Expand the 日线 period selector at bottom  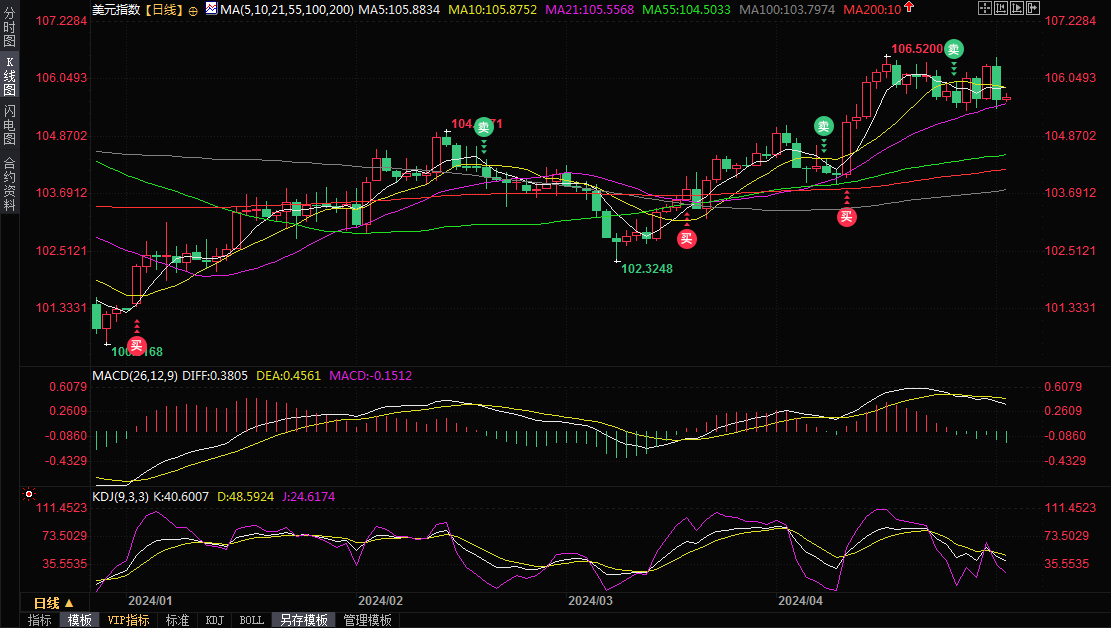point(52,603)
